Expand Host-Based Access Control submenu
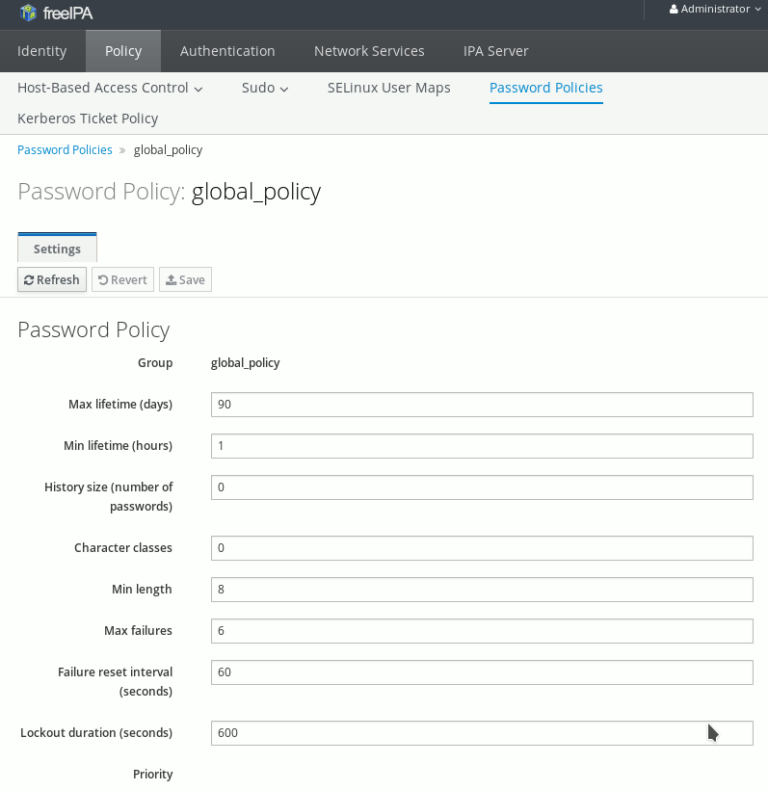 (x=110, y=88)
